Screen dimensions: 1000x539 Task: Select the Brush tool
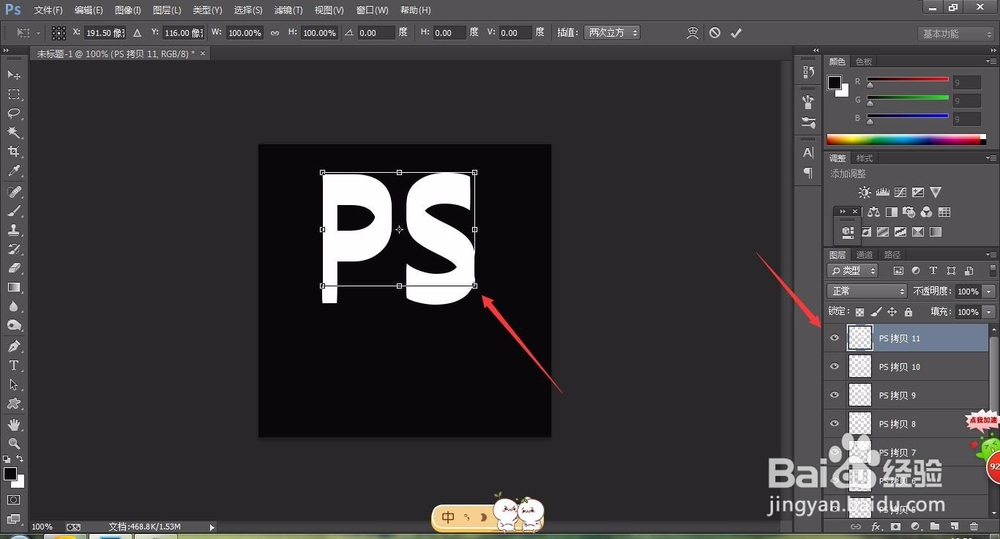[13, 210]
